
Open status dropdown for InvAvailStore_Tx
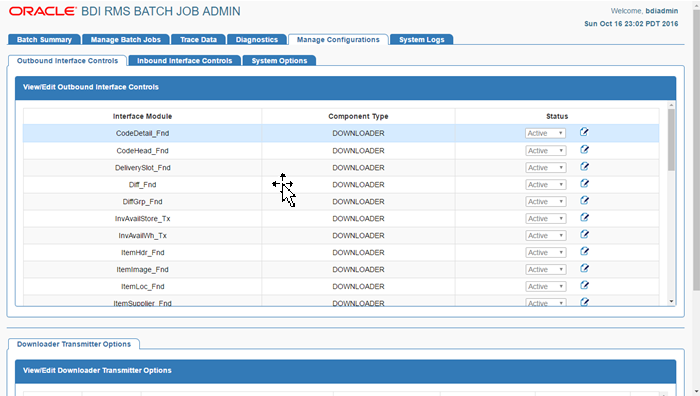(x=546, y=219)
